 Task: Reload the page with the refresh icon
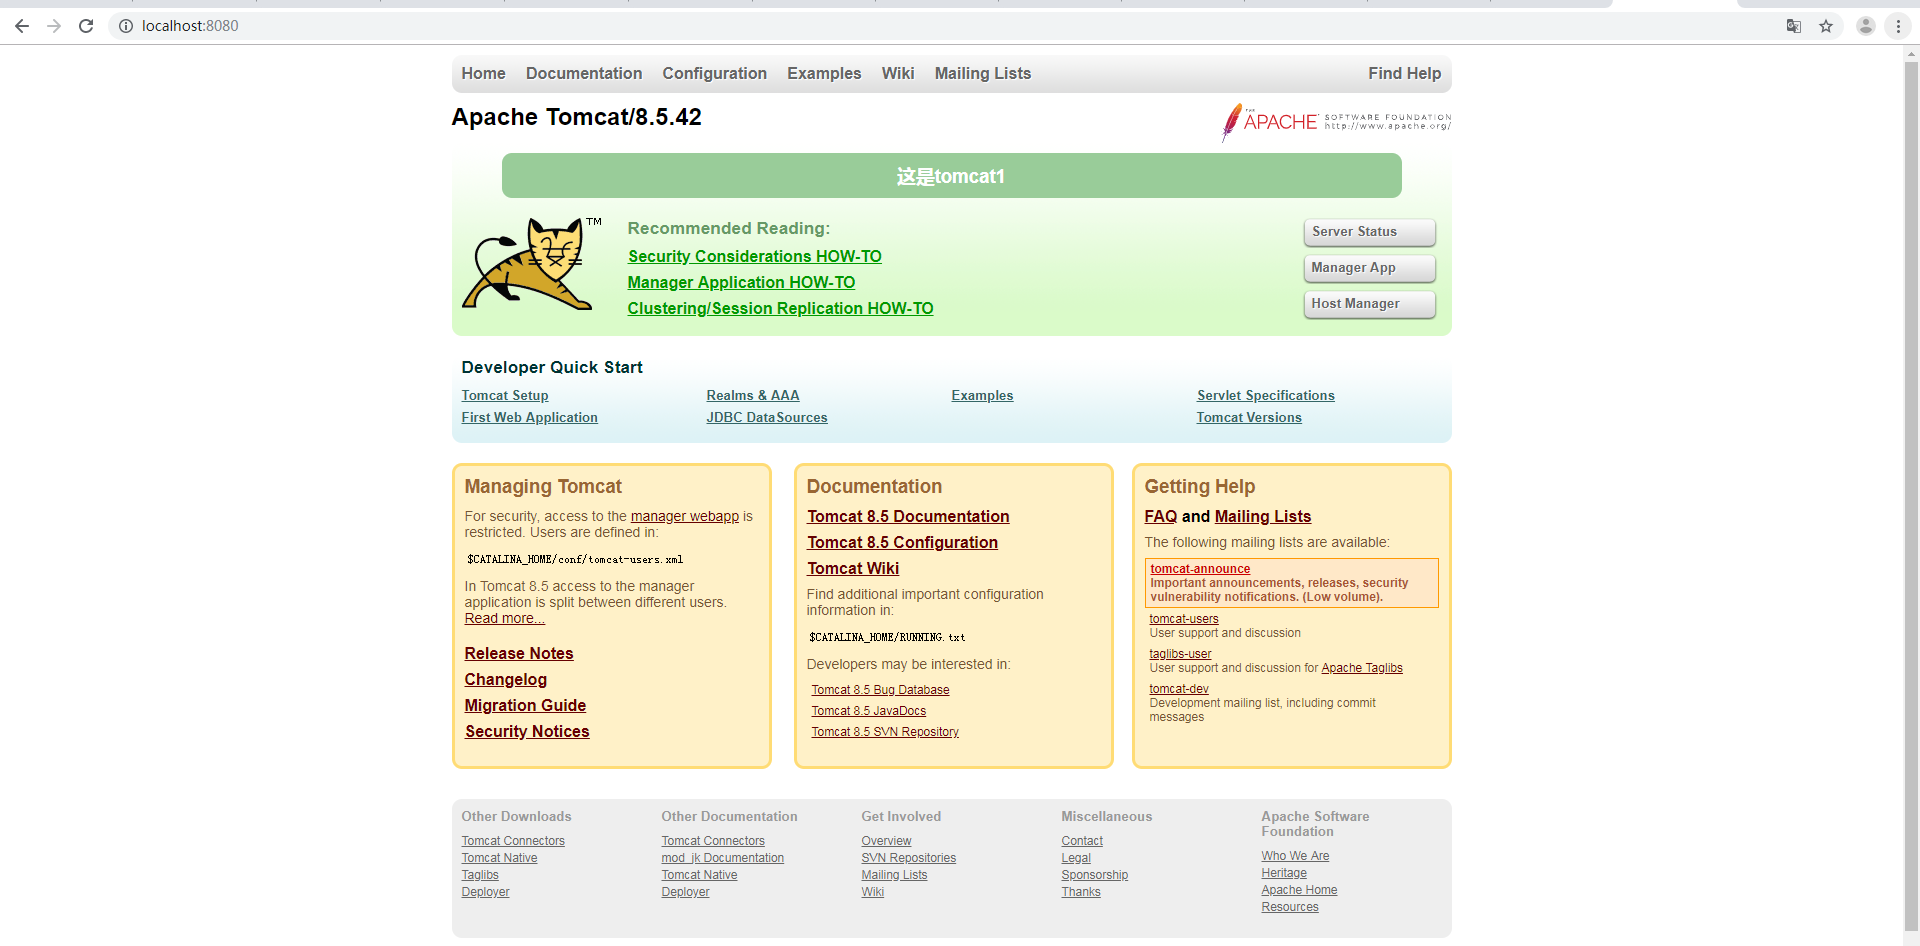pyautogui.click(x=86, y=26)
